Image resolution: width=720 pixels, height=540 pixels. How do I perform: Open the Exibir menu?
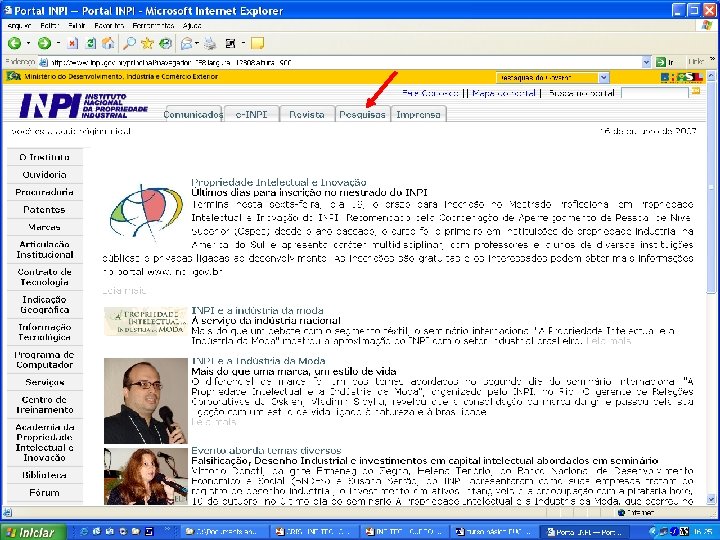tap(77, 26)
